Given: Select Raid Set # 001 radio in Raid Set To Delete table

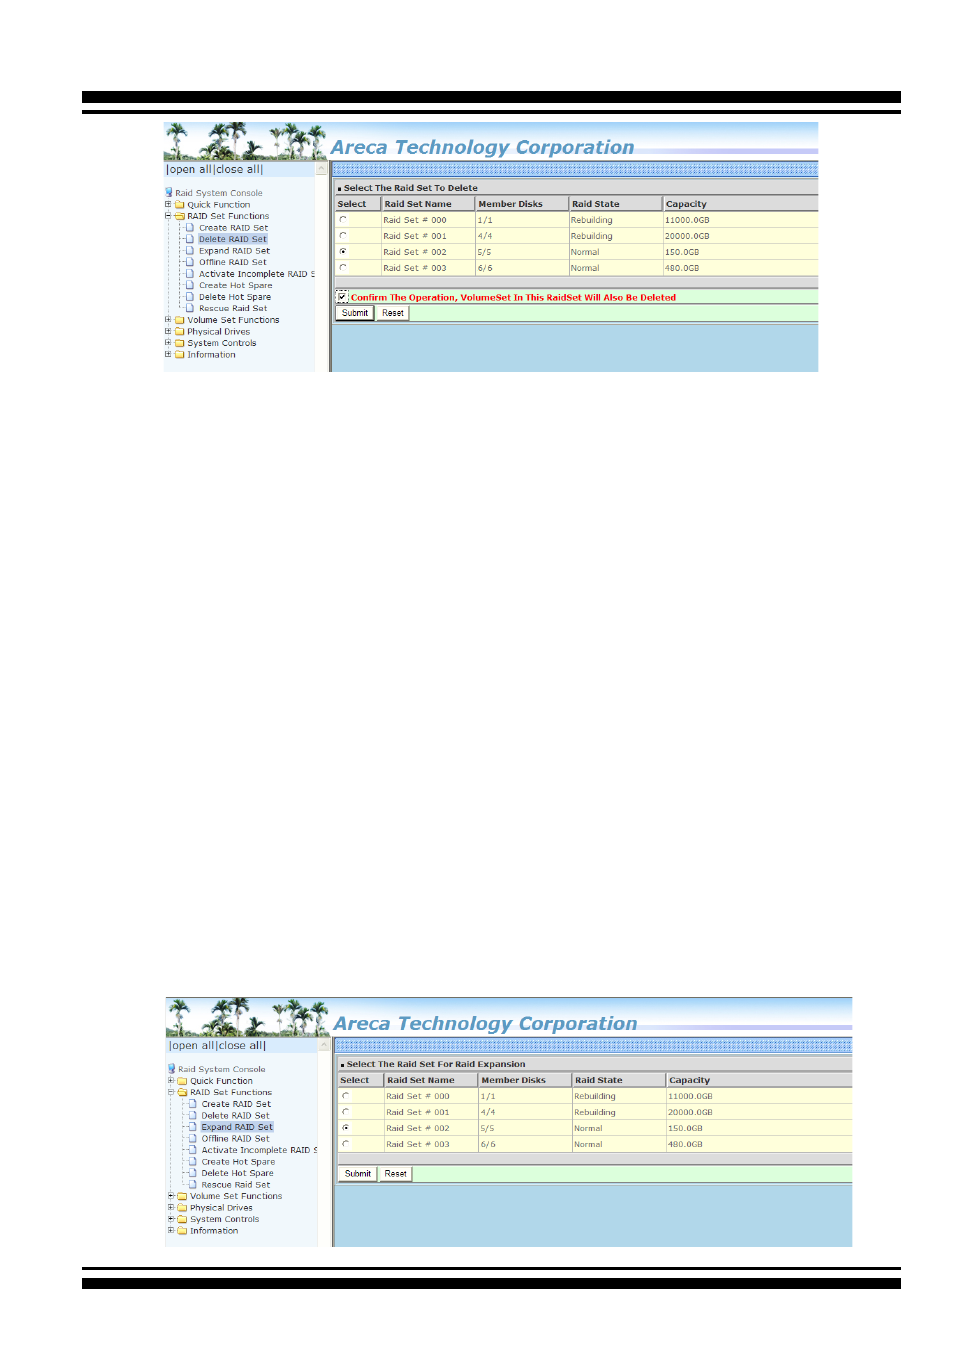Looking at the screenshot, I should pos(343,236).
